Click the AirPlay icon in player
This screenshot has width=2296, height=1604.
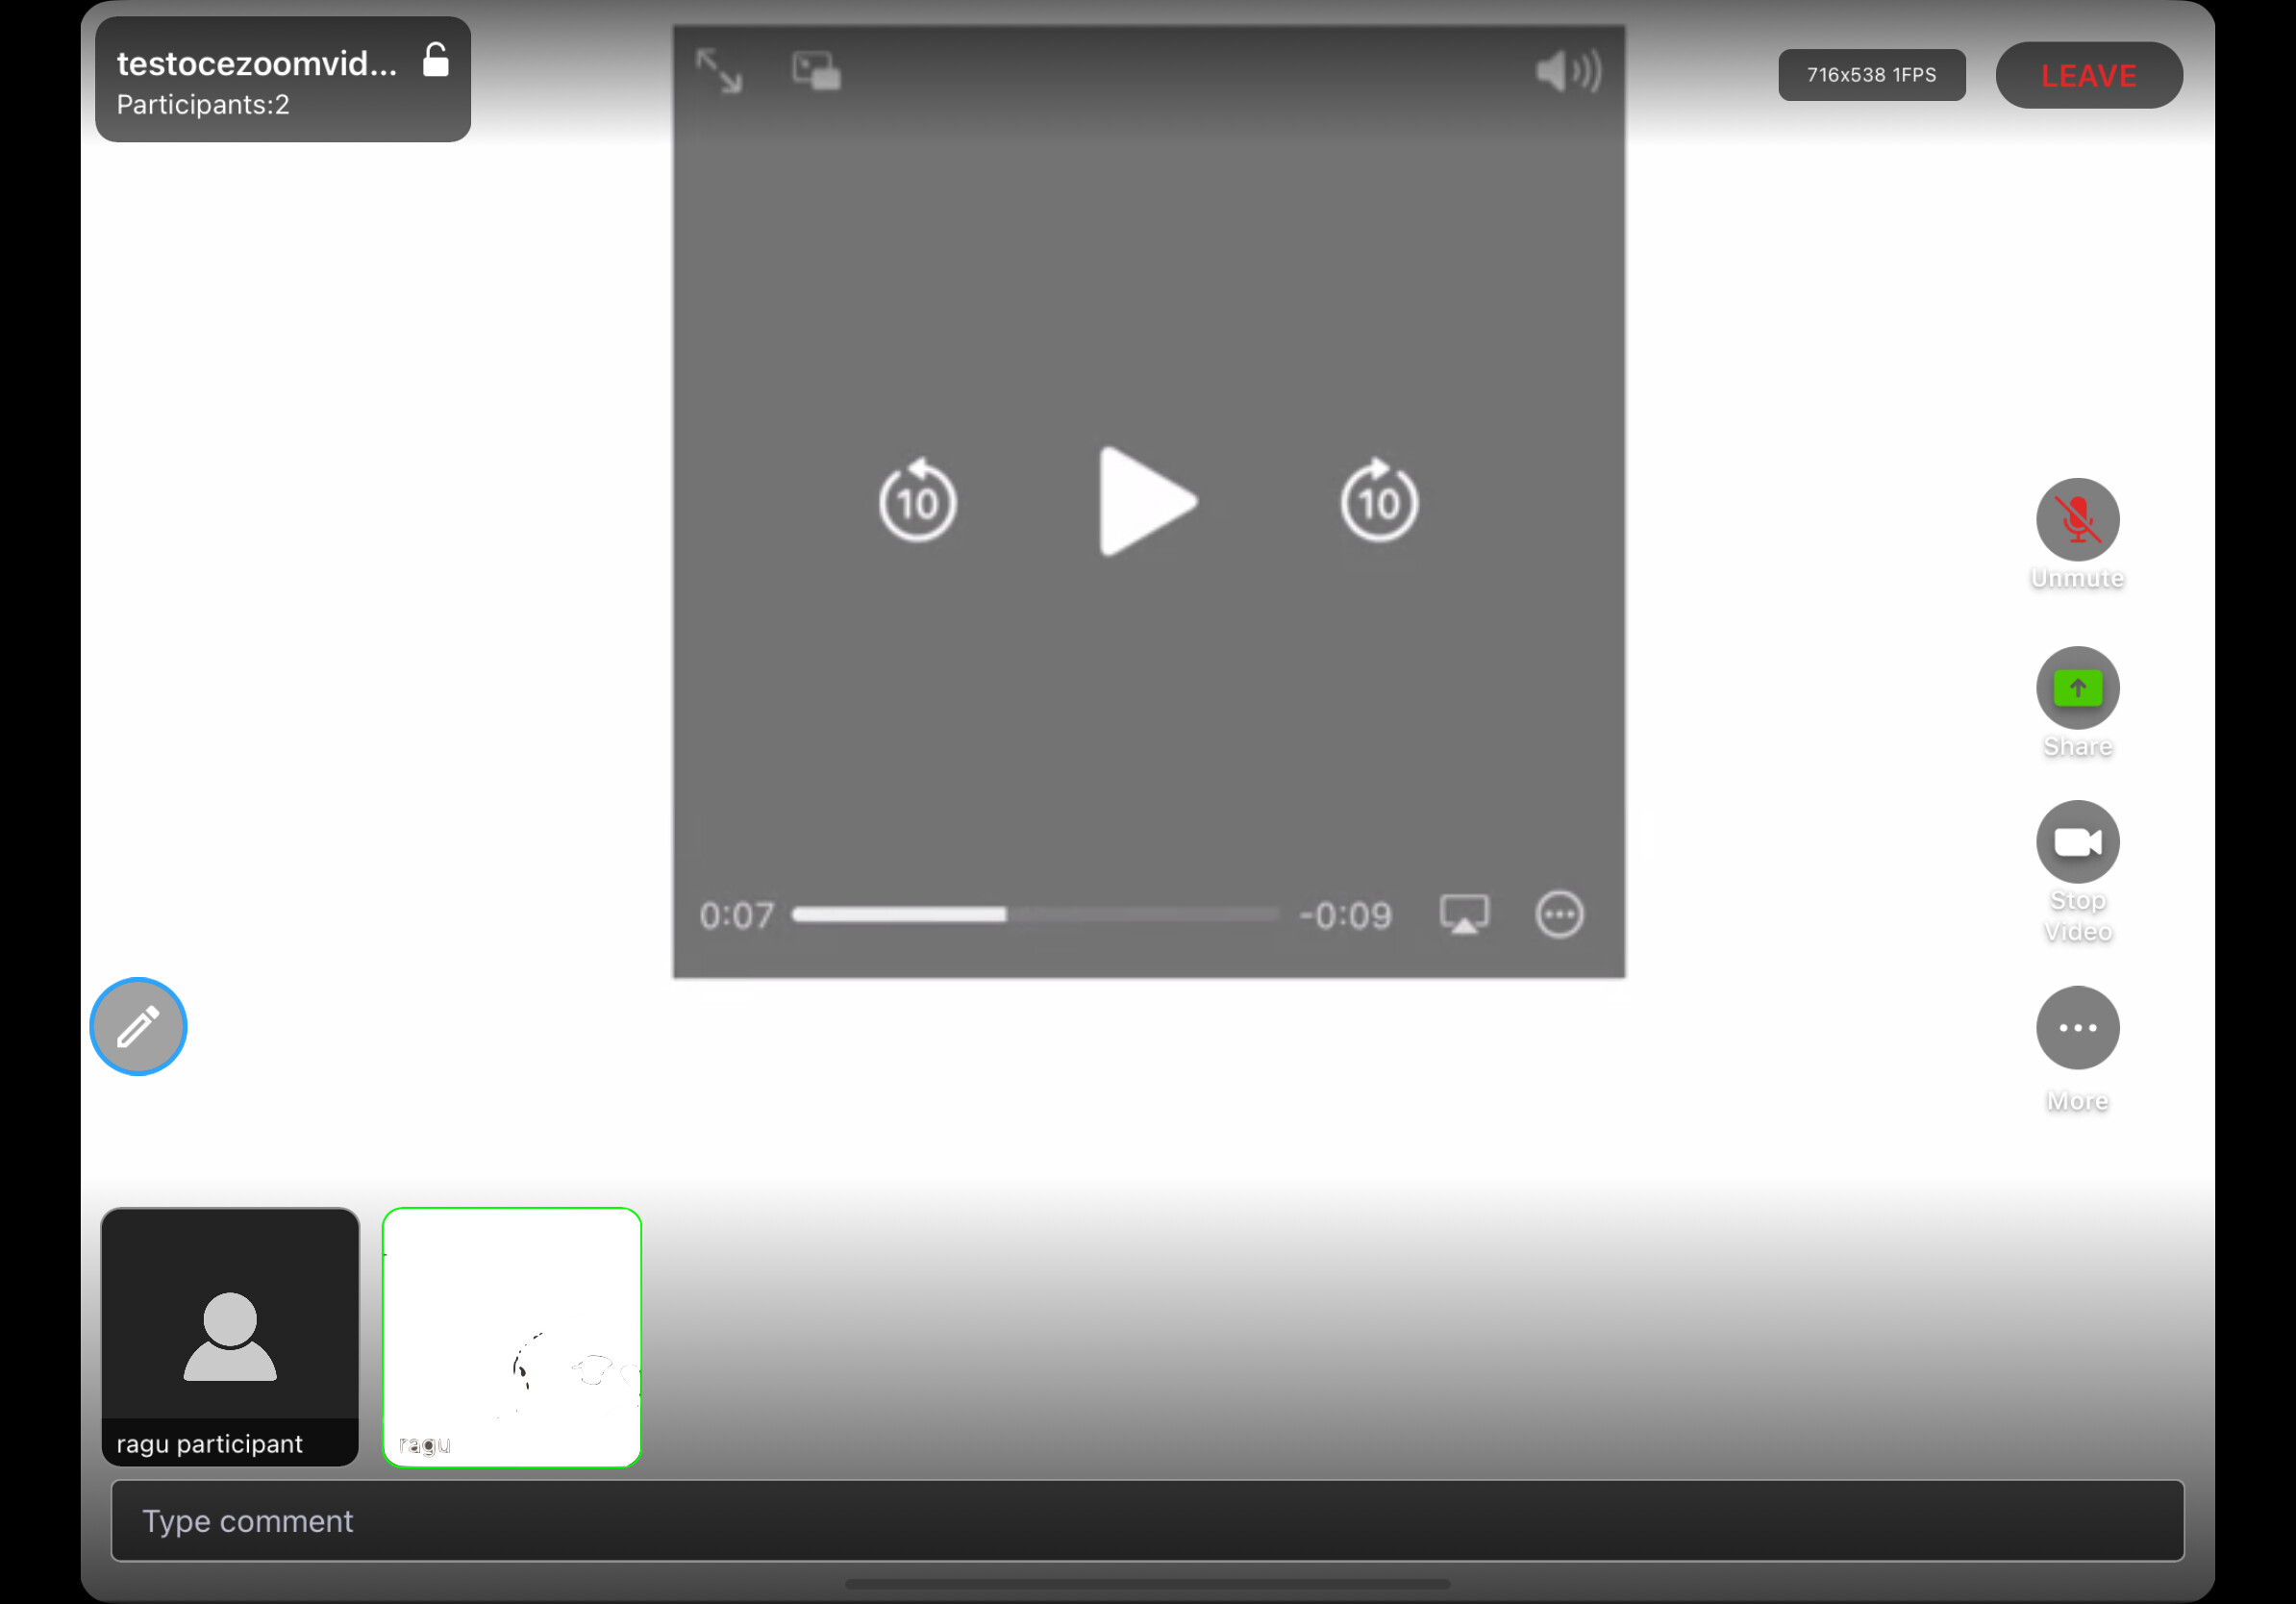[x=1463, y=914]
